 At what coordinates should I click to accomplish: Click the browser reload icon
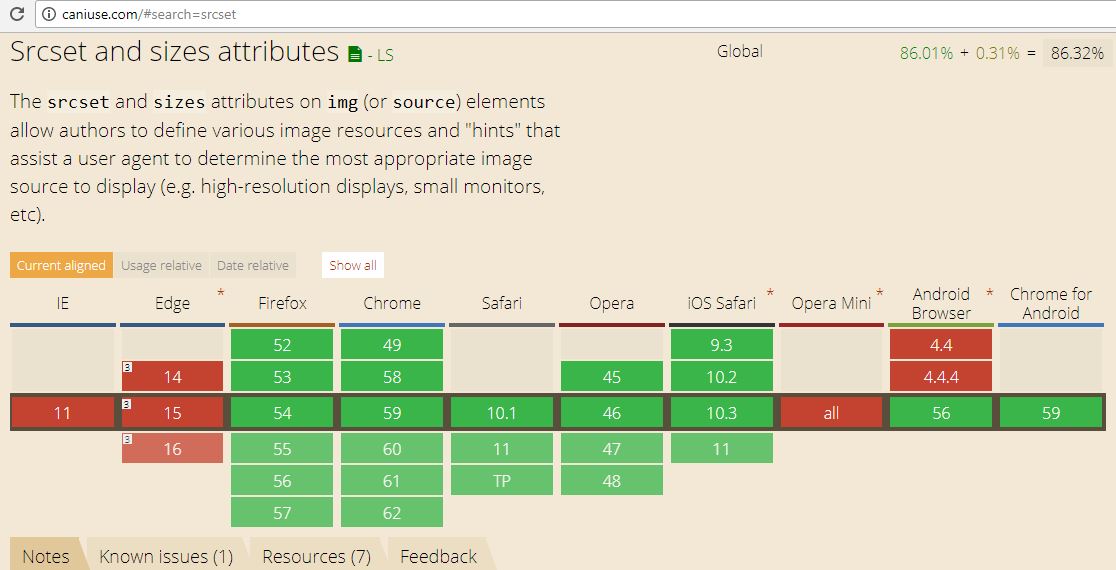click(17, 14)
